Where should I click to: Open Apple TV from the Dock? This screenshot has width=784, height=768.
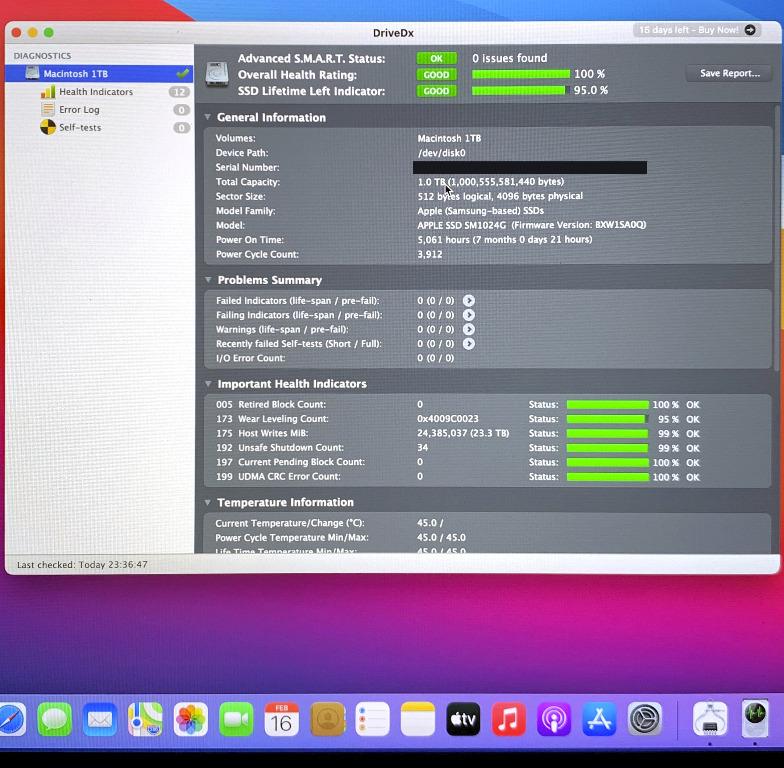click(x=463, y=719)
